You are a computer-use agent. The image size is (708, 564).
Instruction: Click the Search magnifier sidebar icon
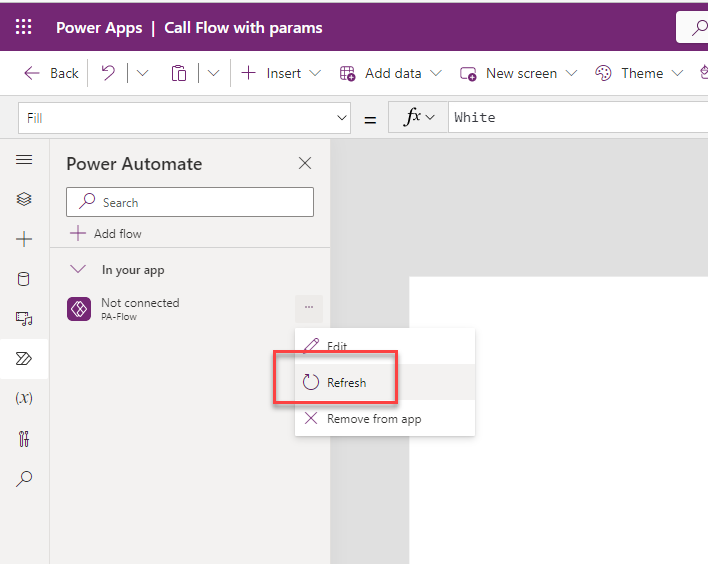point(24,479)
